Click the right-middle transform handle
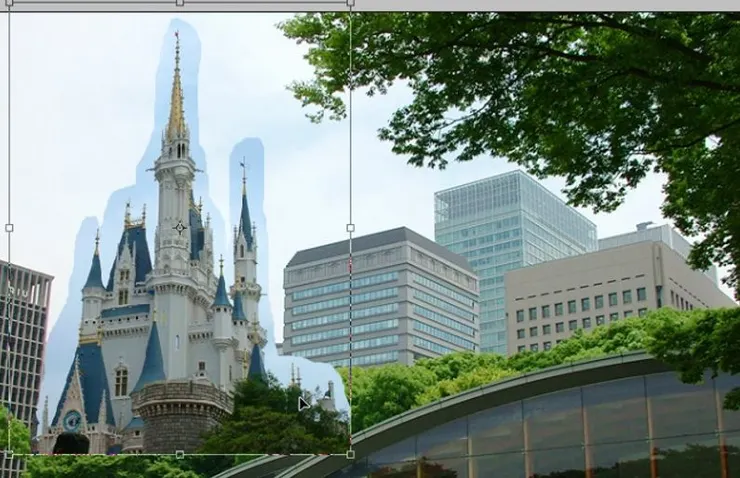The height and width of the screenshot is (478, 740). point(350,228)
